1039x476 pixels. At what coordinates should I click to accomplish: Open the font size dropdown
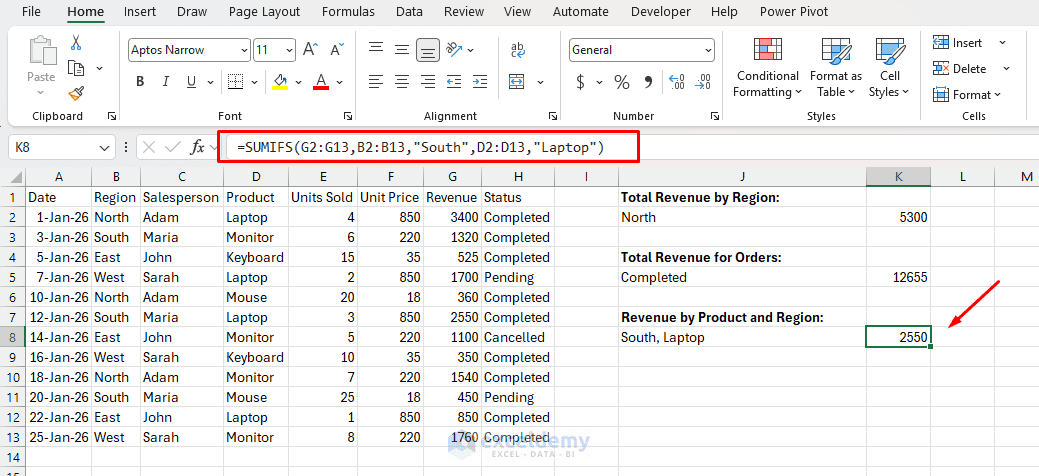pyautogui.click(x=290, y=50)
